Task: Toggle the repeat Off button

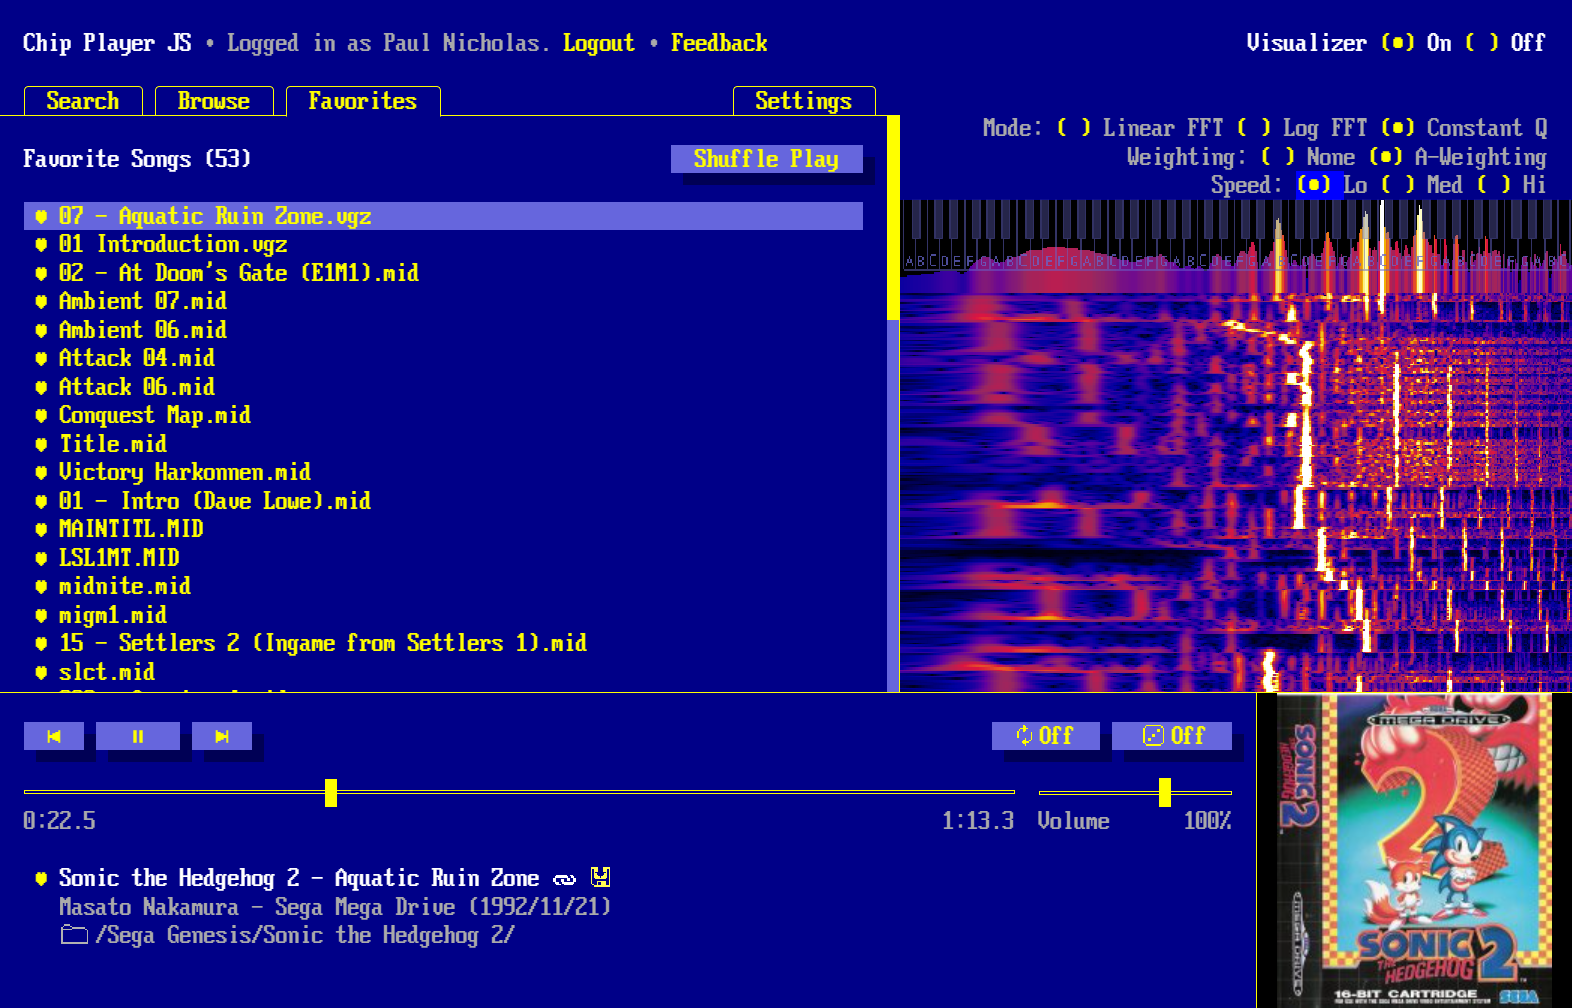Action: click(1046, 736)
